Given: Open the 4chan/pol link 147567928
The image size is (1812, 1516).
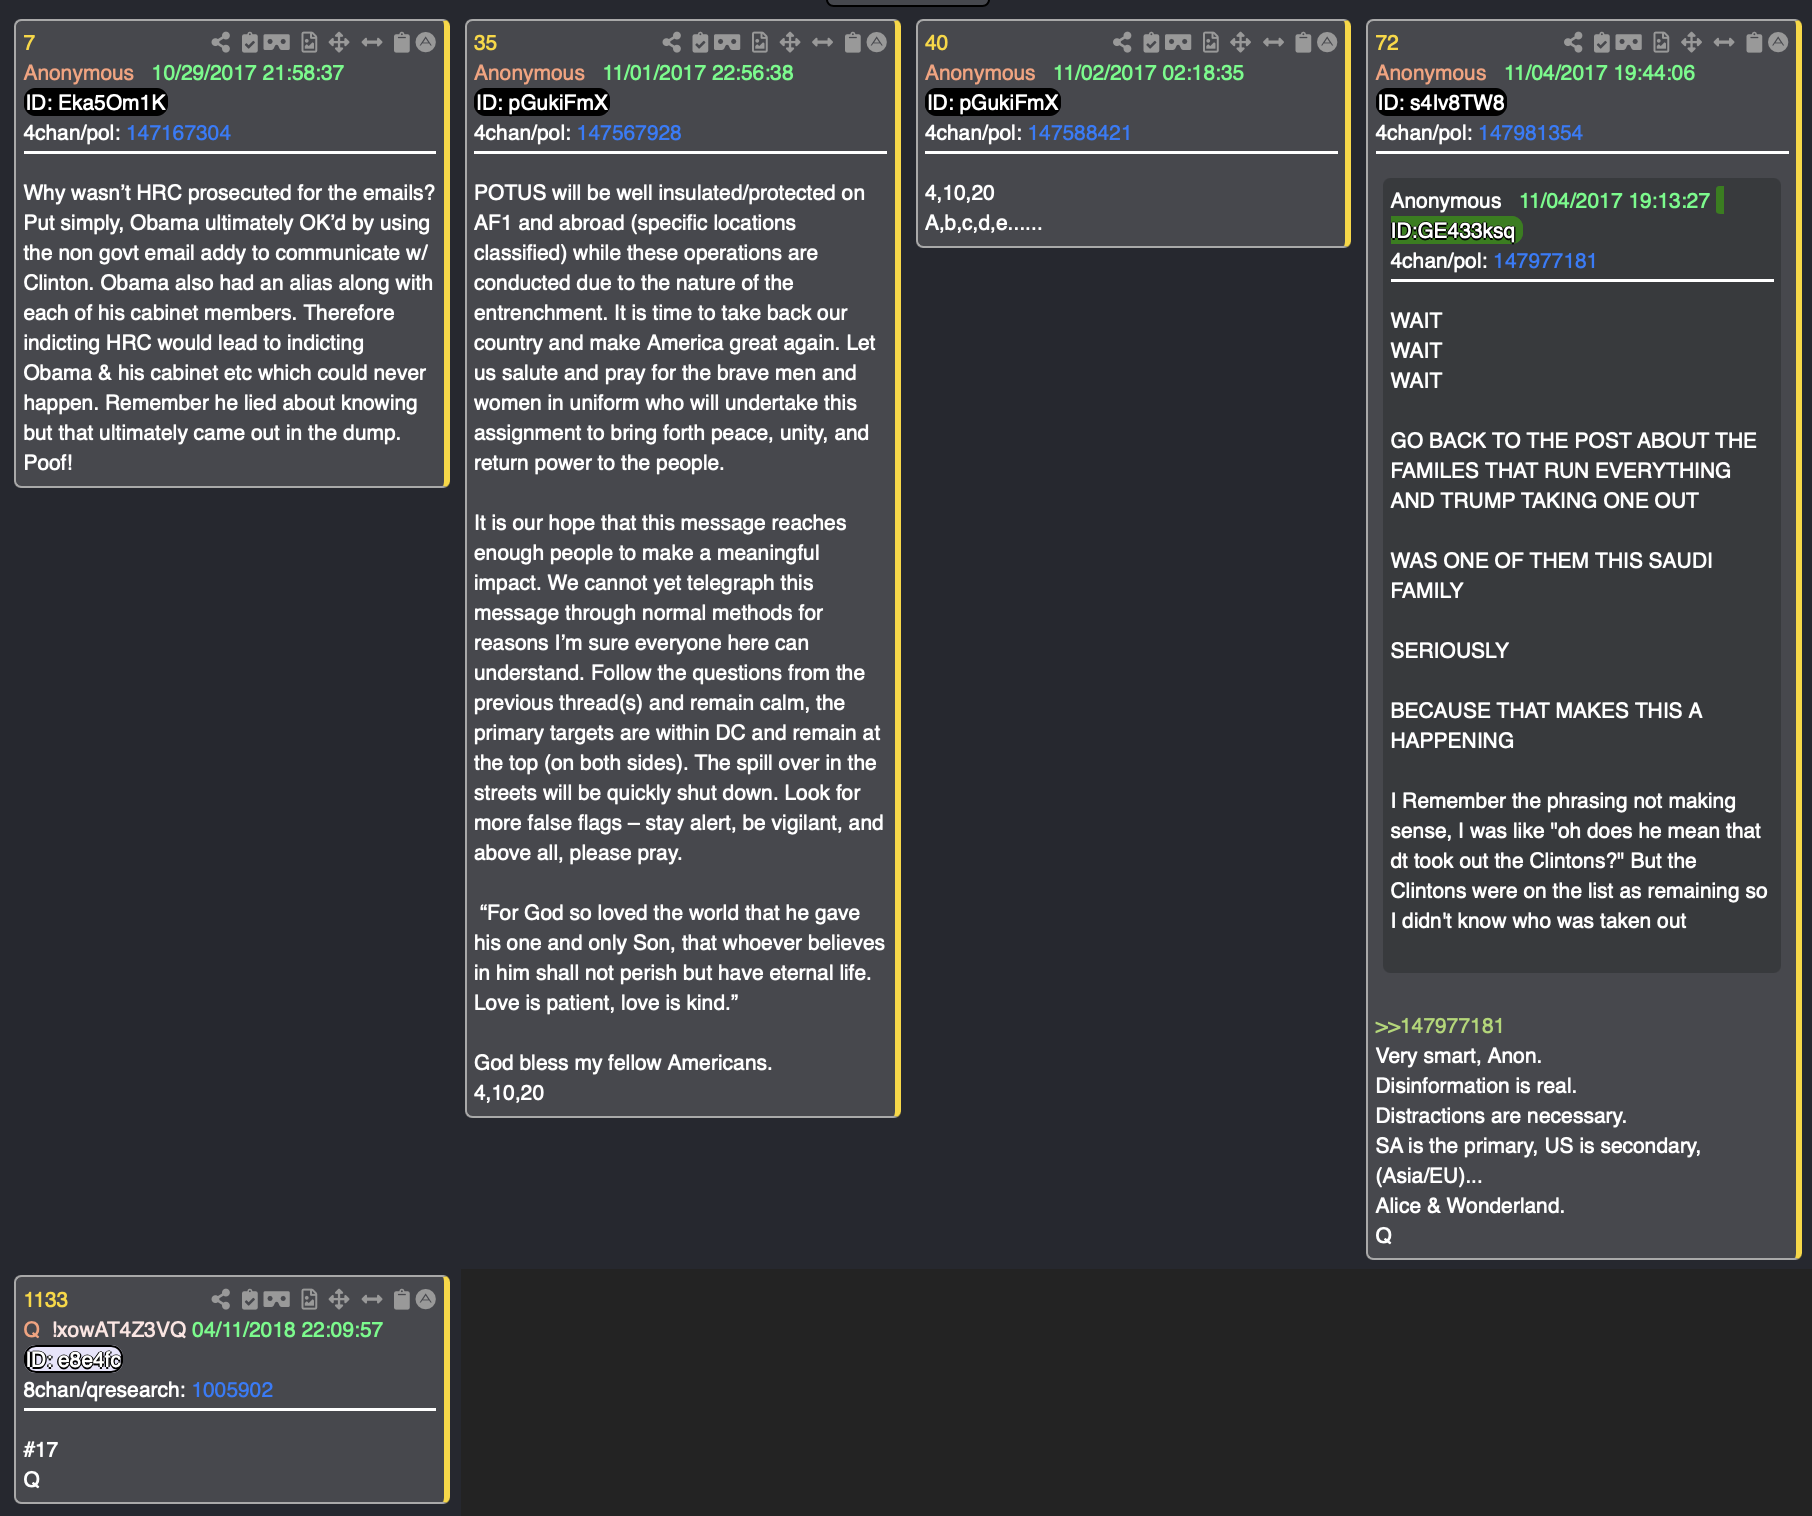Looking at the screenshot, I should (x=629, y=133).
